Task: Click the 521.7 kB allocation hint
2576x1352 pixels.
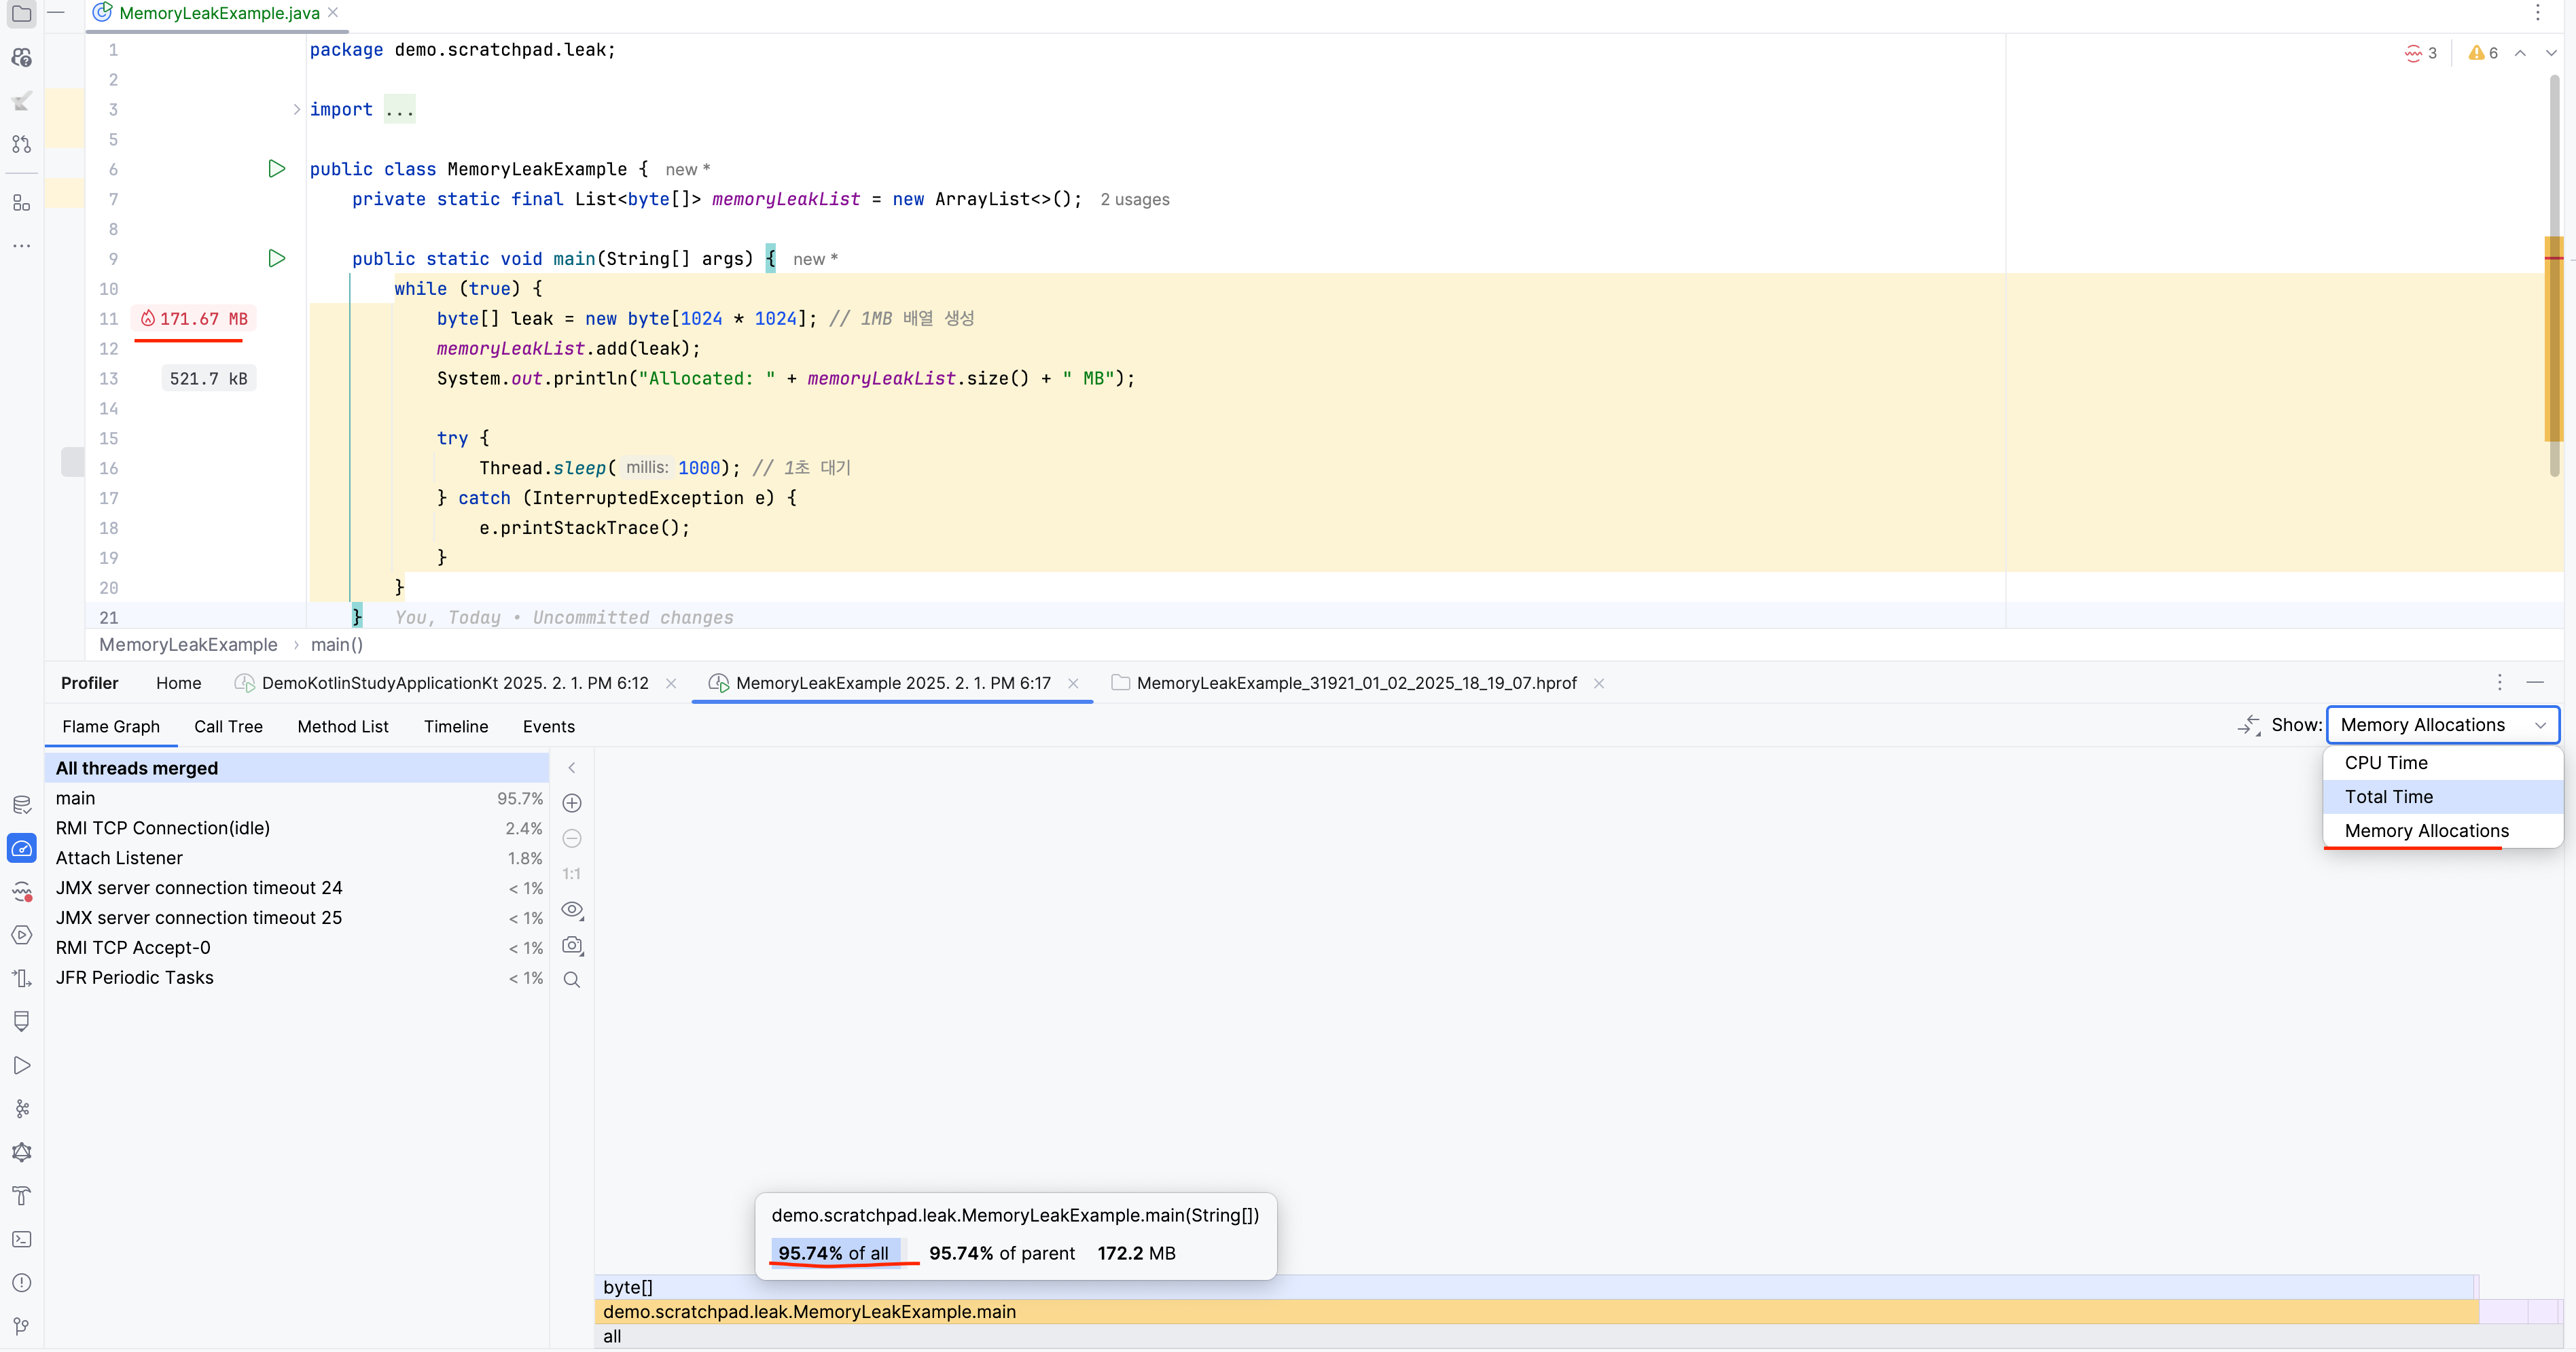Action: tap(208, 378)
